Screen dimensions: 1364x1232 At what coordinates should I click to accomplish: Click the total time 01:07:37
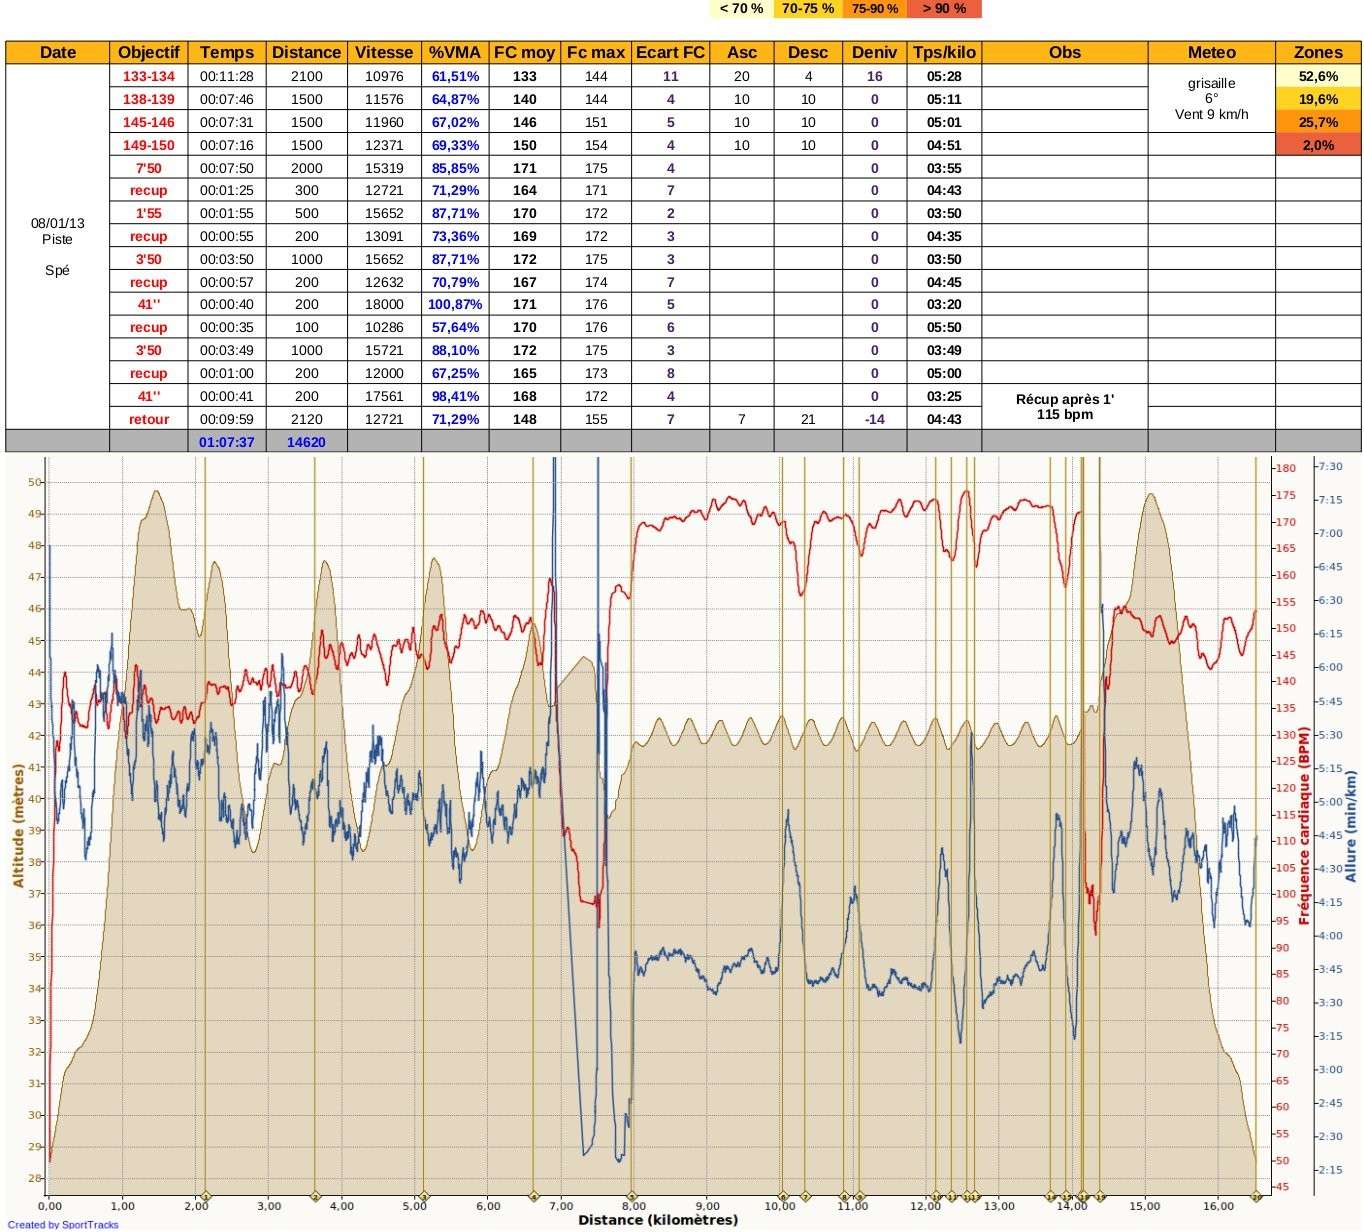tap(227, 442)
